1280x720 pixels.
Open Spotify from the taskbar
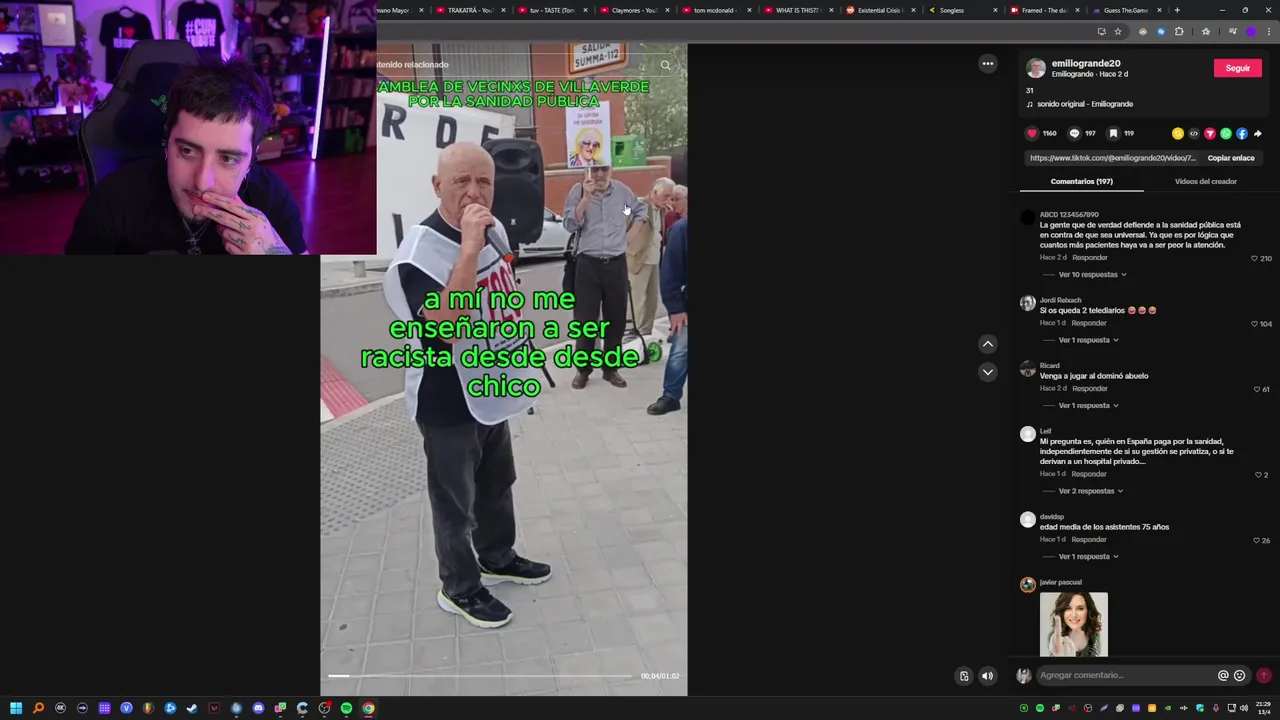(x=346, y=708)
